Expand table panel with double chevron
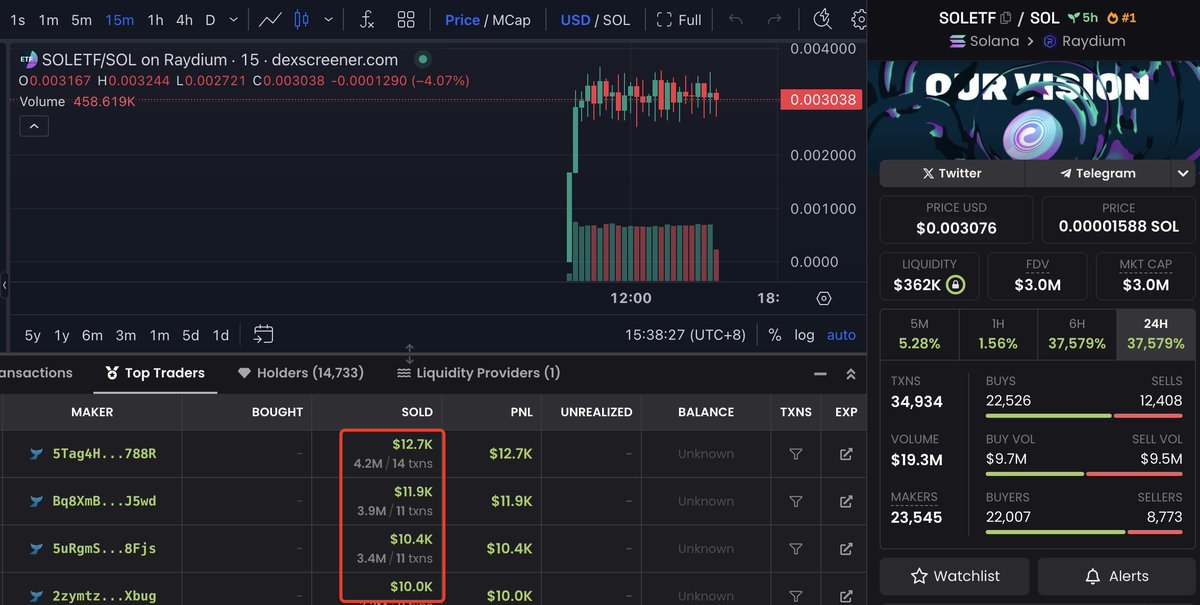The height and width of the screenshot is (605, 1200). [x=851, y=374]
